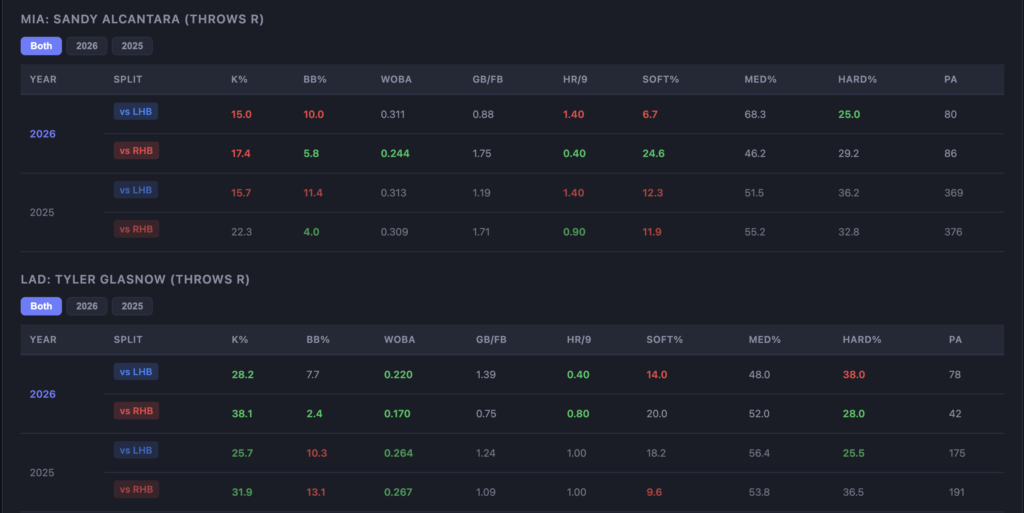Select the Both filter for Tyler Glasnow
Image resolution: width=1024 pixels, height=513 pixels.
point(41,306)
